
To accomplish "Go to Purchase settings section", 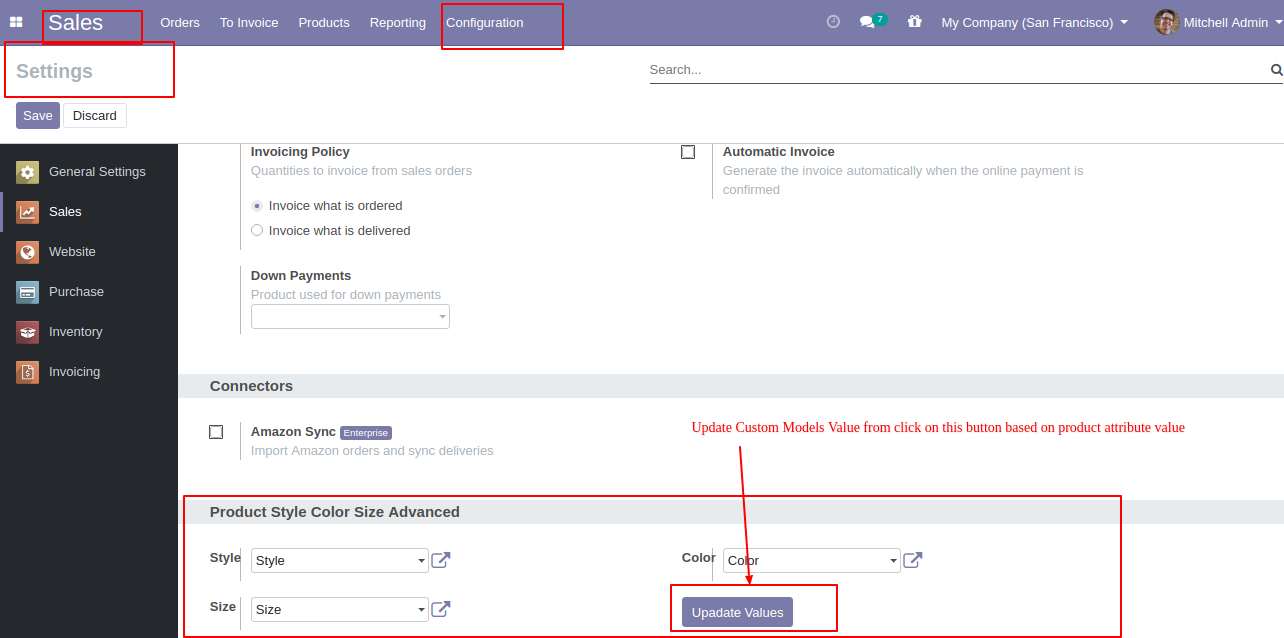I will [x=76, y=292].
